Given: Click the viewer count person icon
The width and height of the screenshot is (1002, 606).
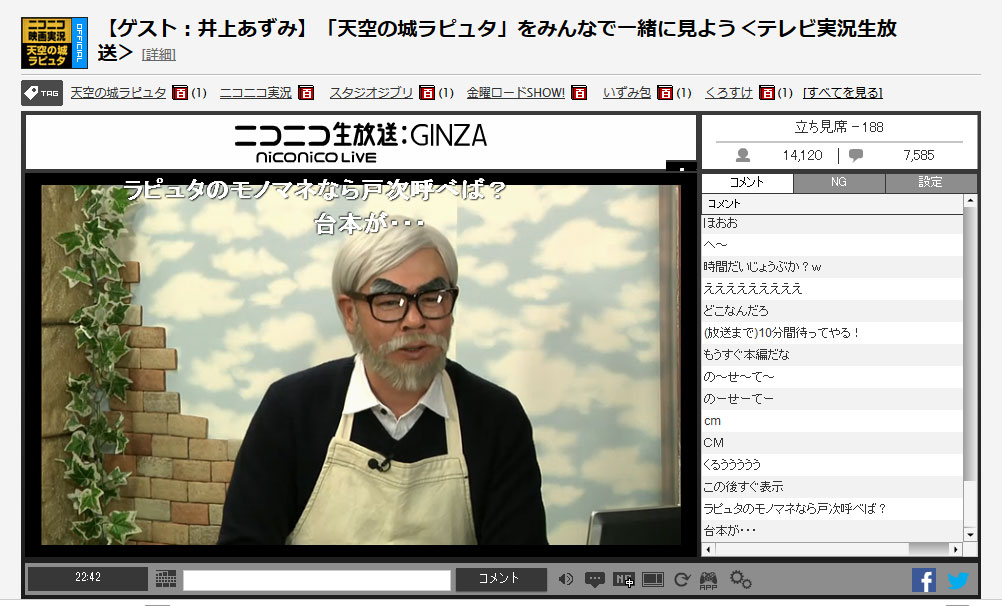Looking at the screenshot, I should 743,155.
